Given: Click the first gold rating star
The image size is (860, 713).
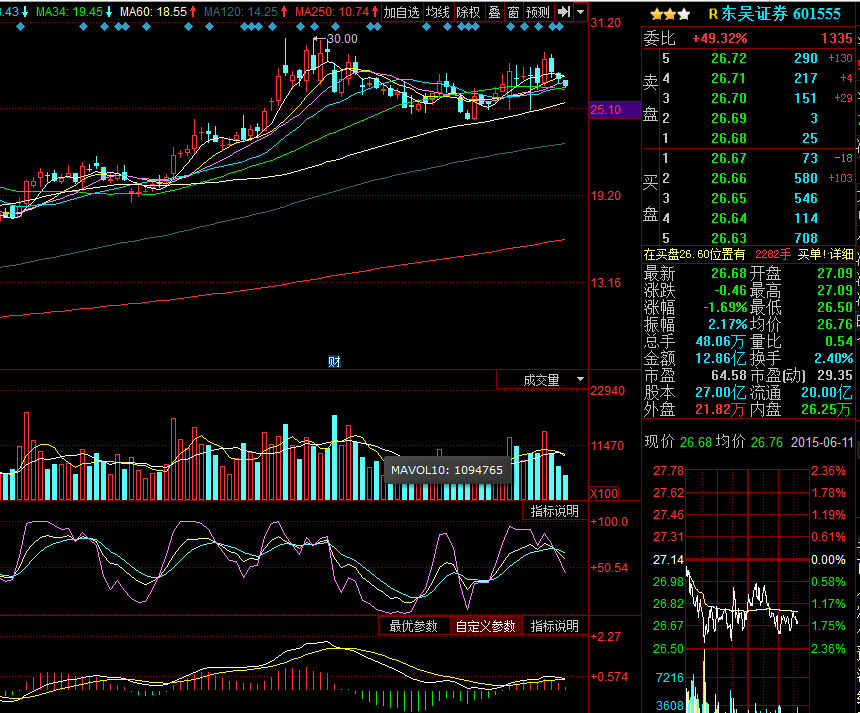Looking at the screenshot, I should [x=656, y=15].
